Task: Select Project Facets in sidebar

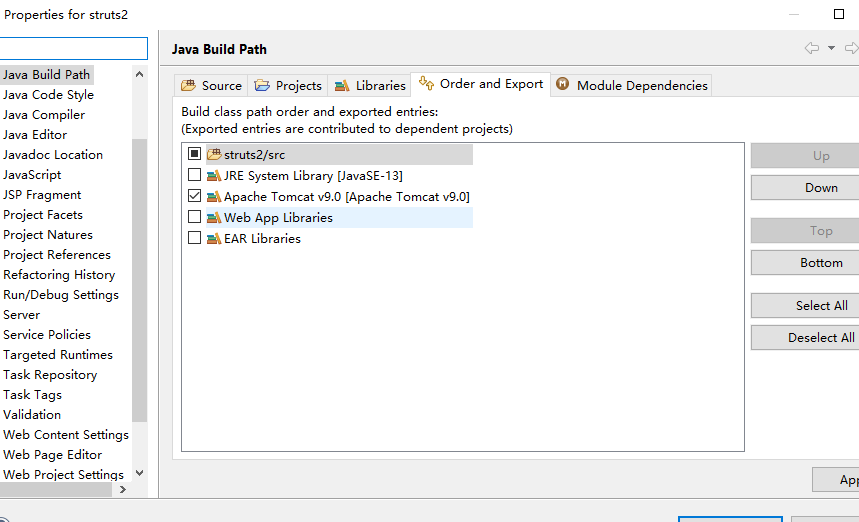Action: [x=43, y=215]
